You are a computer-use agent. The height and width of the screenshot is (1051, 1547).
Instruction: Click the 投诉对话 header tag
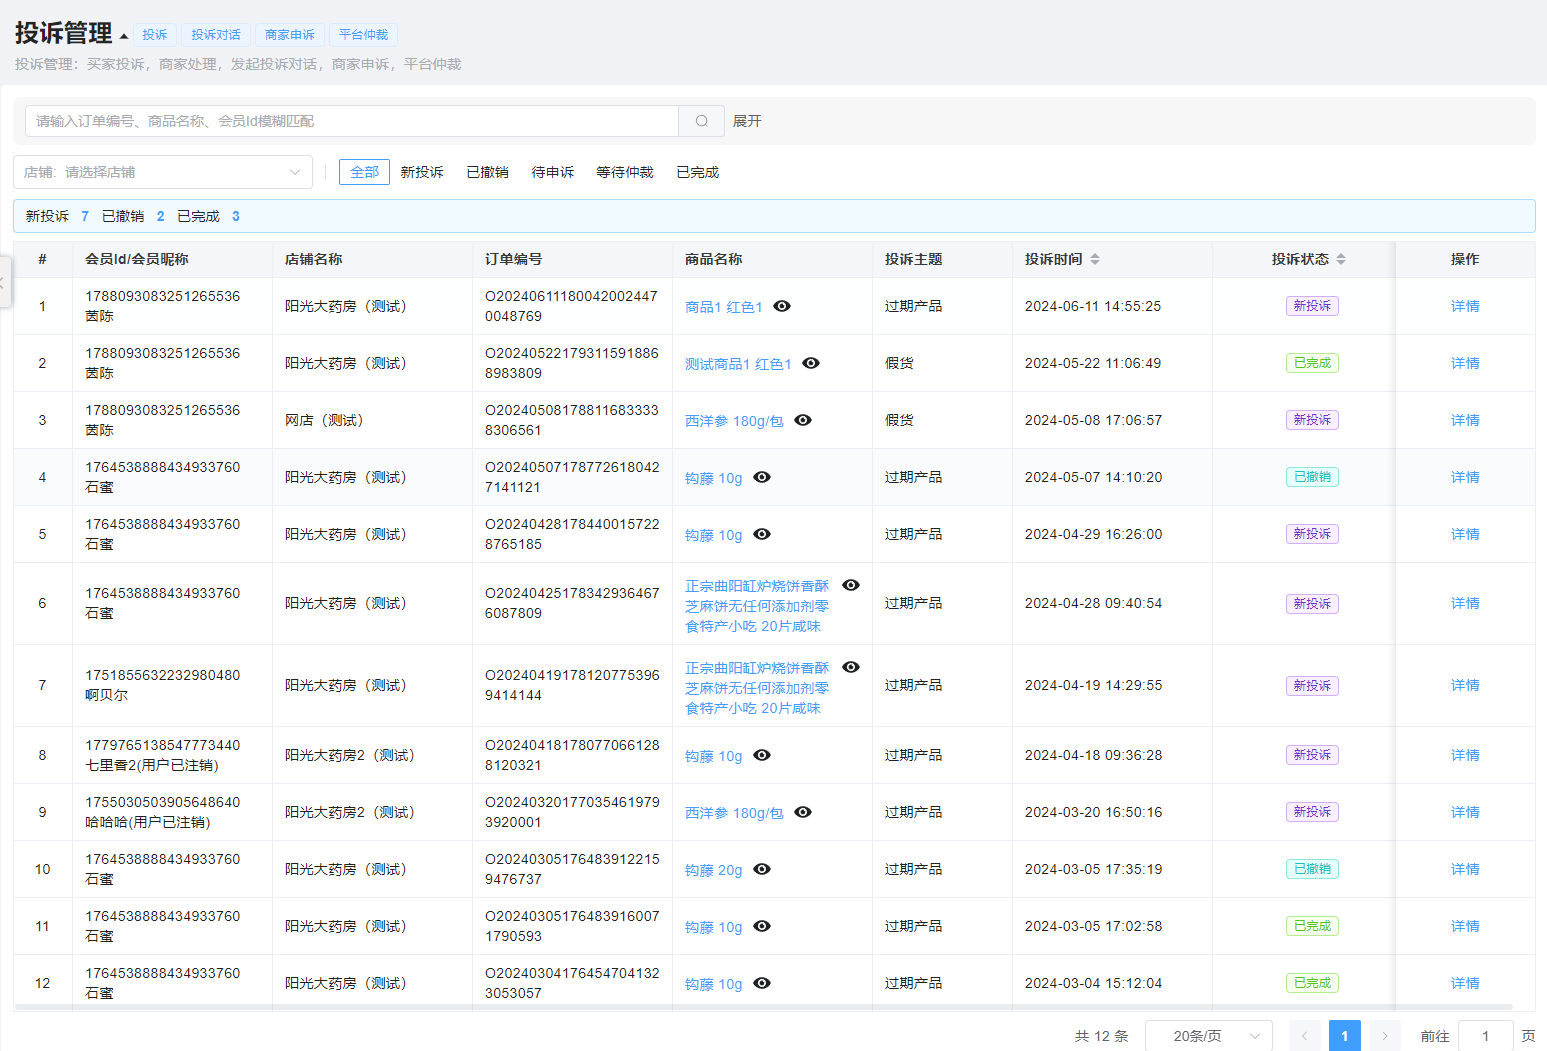click(x=216, y=35)
